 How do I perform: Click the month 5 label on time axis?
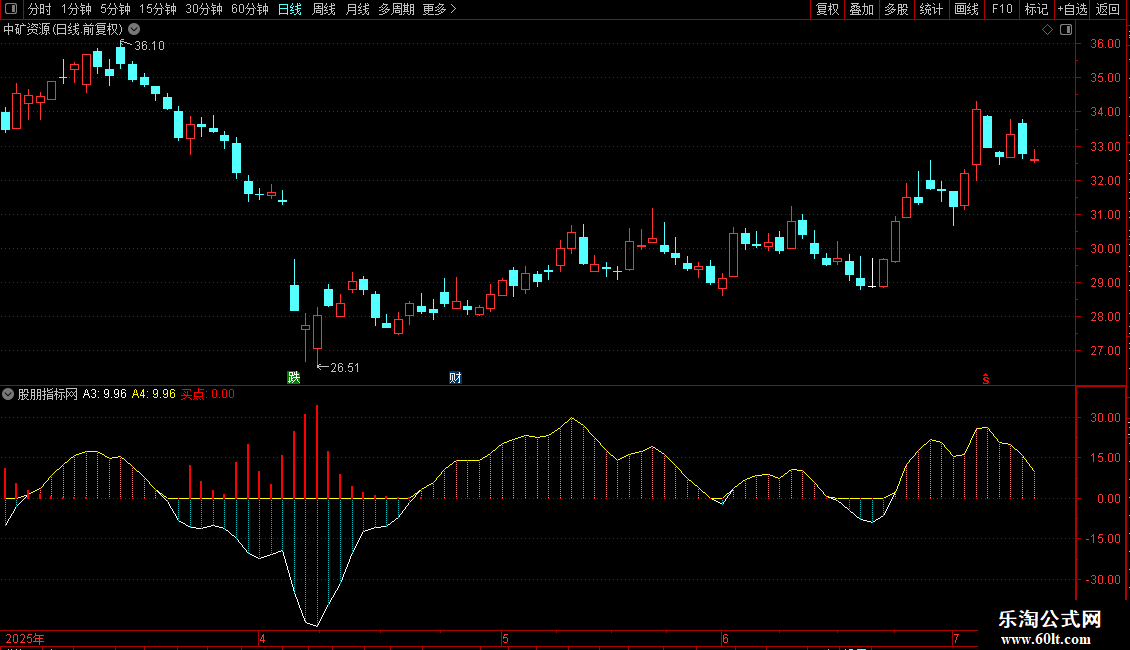505,638
